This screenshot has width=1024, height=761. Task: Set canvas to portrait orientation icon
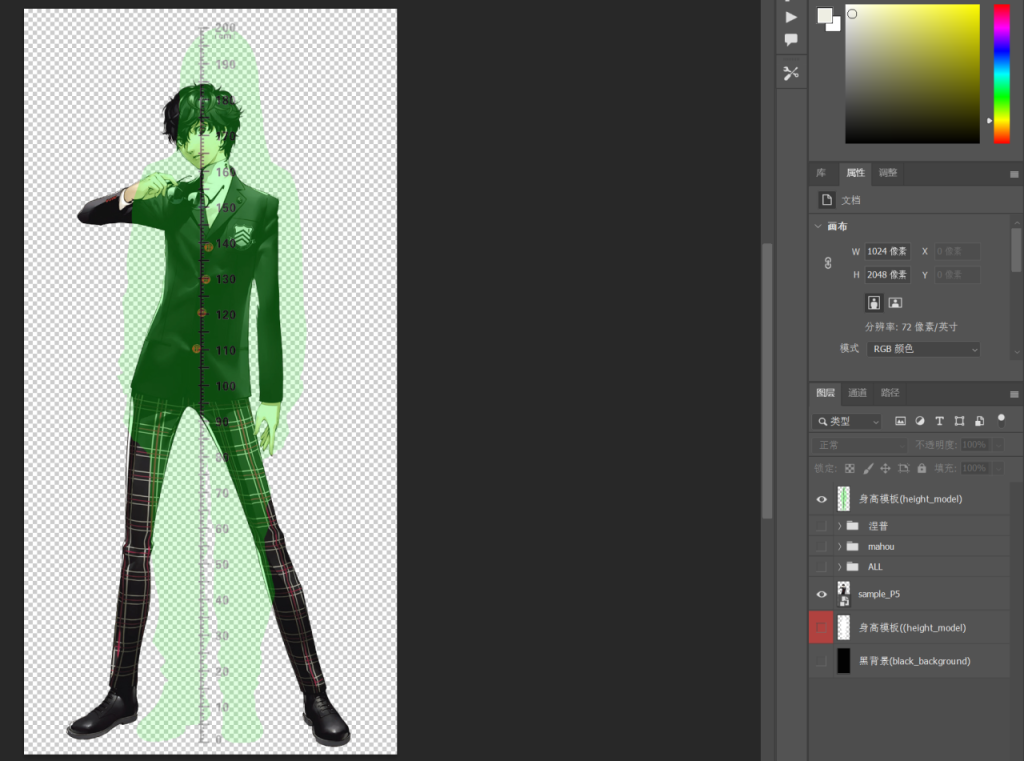click(874, 302)
